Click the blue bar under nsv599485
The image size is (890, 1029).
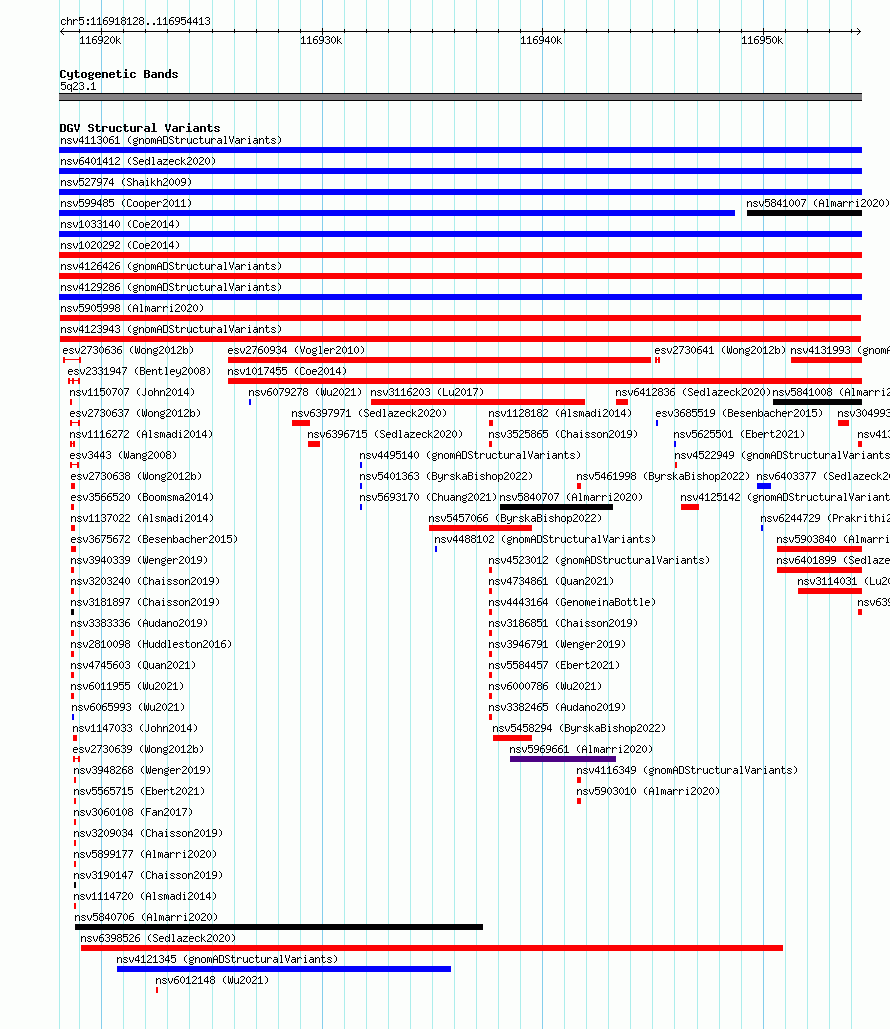[x=397, y=213]
